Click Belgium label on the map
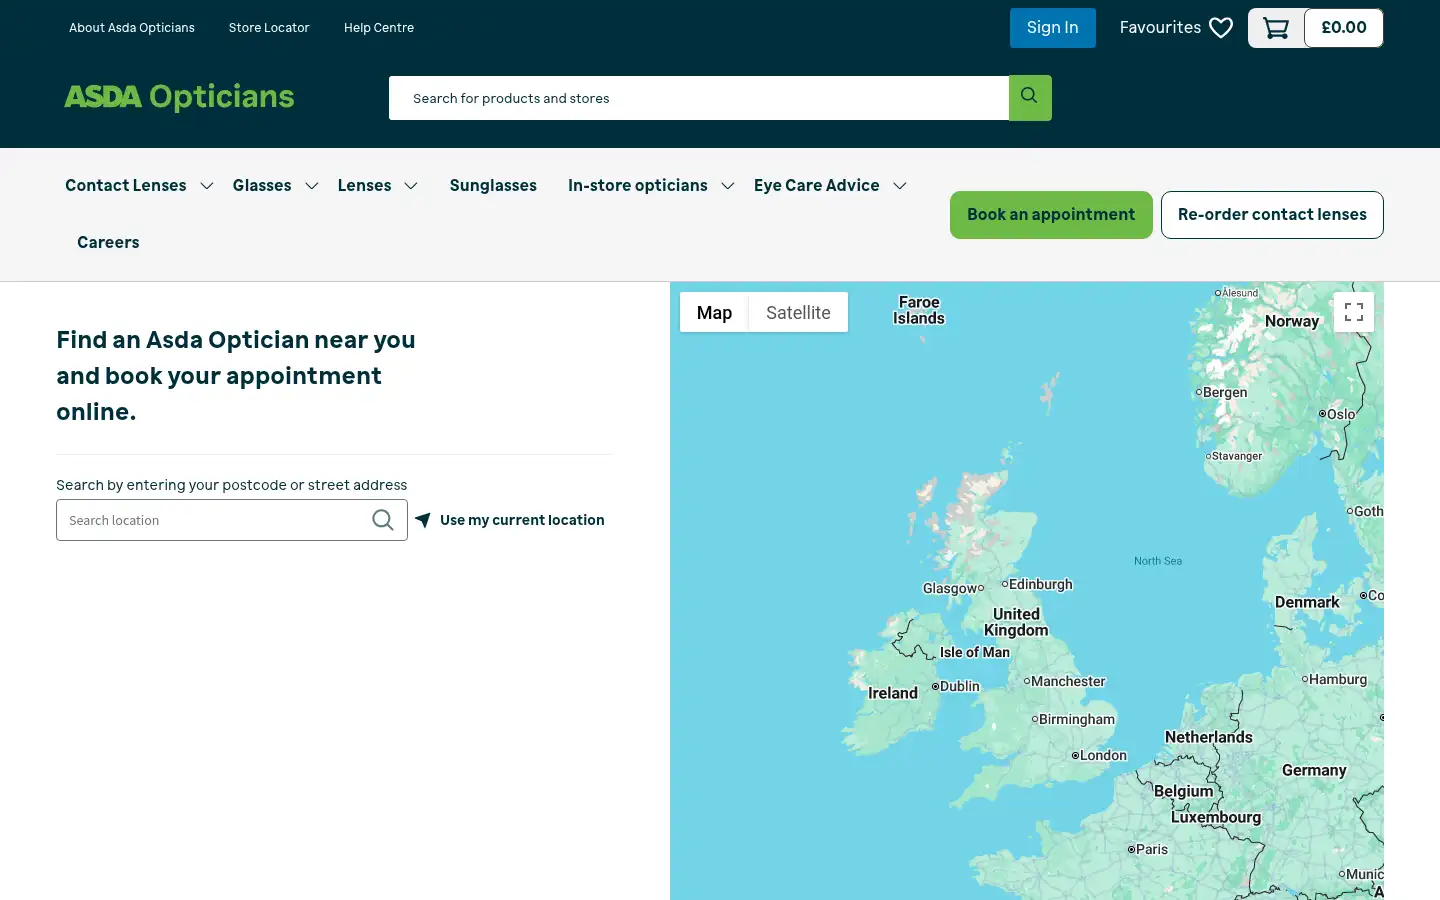The image size is (1440, 900). 1184,791
